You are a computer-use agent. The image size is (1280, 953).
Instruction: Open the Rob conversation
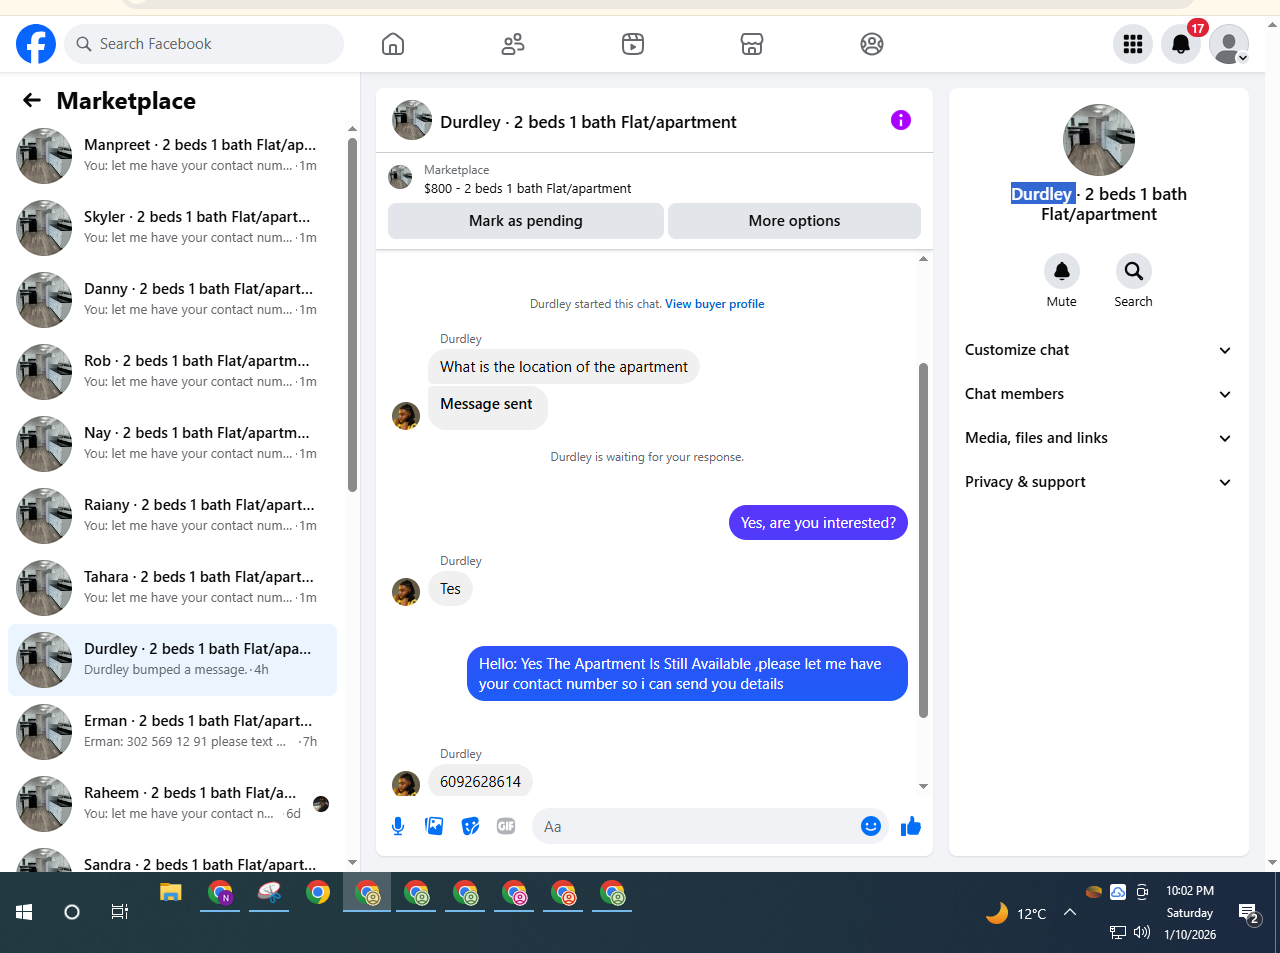tap(172, 372)
